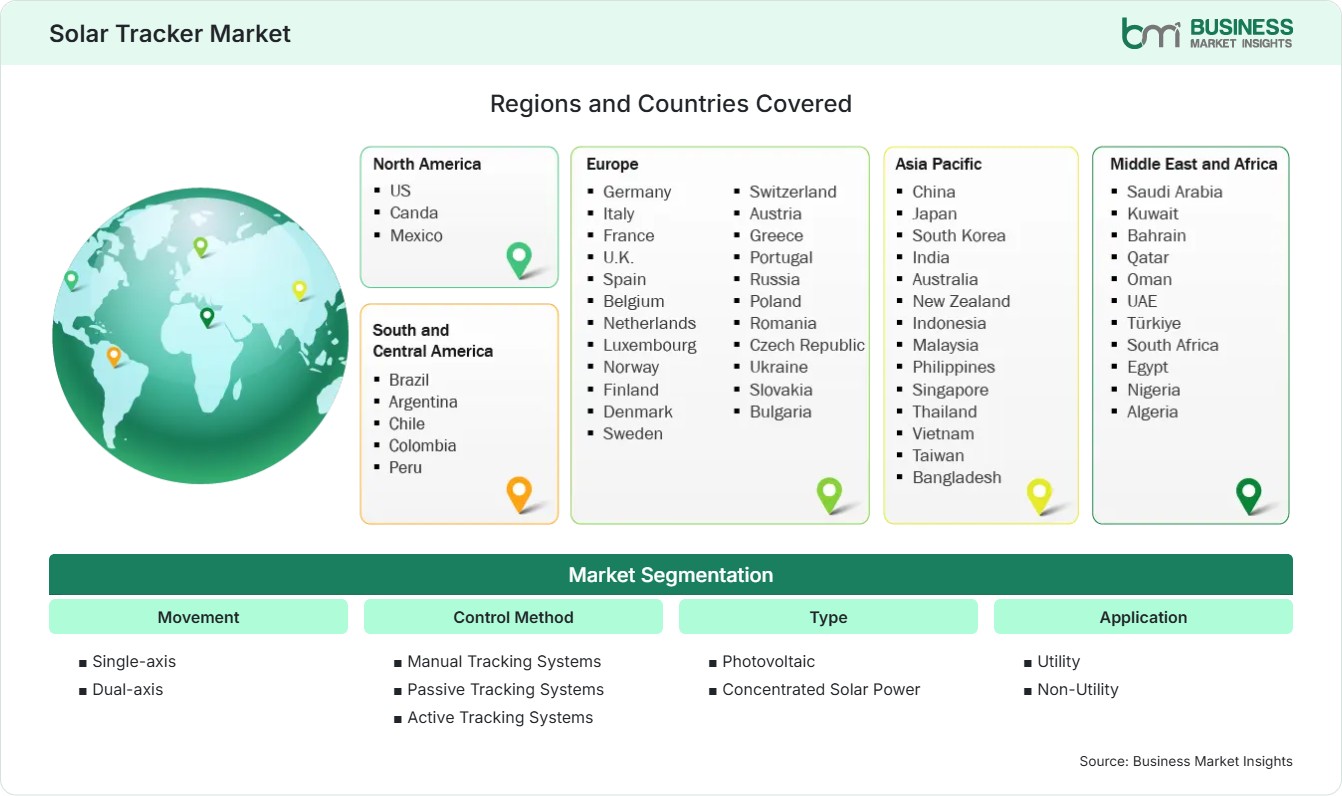Click Sweden in Europe list
The width and height of the screenshot is (1342, 796).
coord(633,433)
